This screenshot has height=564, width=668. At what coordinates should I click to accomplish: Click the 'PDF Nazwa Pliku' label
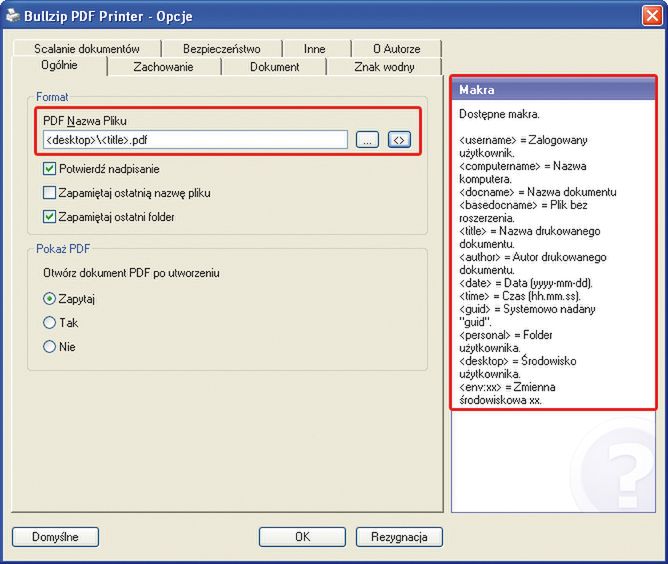pos(85,121)
